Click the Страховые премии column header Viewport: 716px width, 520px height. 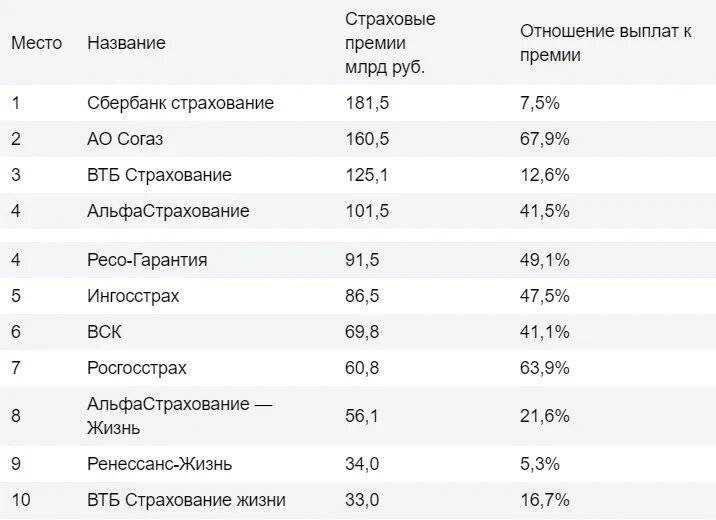pyautogui.click(x=390, y=43)
